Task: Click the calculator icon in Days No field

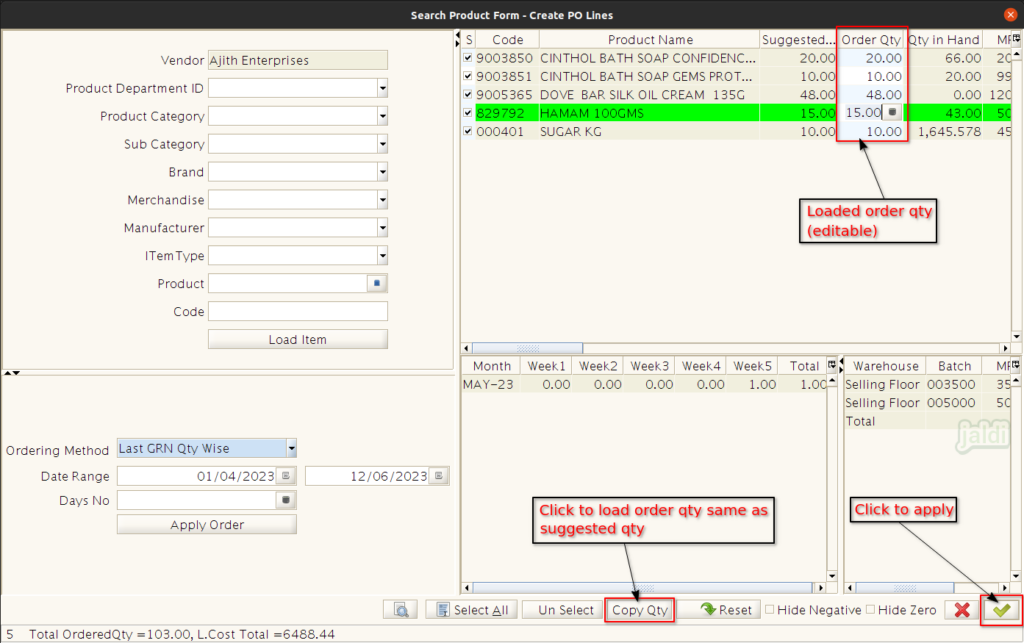Action: (x=286, y=500)
